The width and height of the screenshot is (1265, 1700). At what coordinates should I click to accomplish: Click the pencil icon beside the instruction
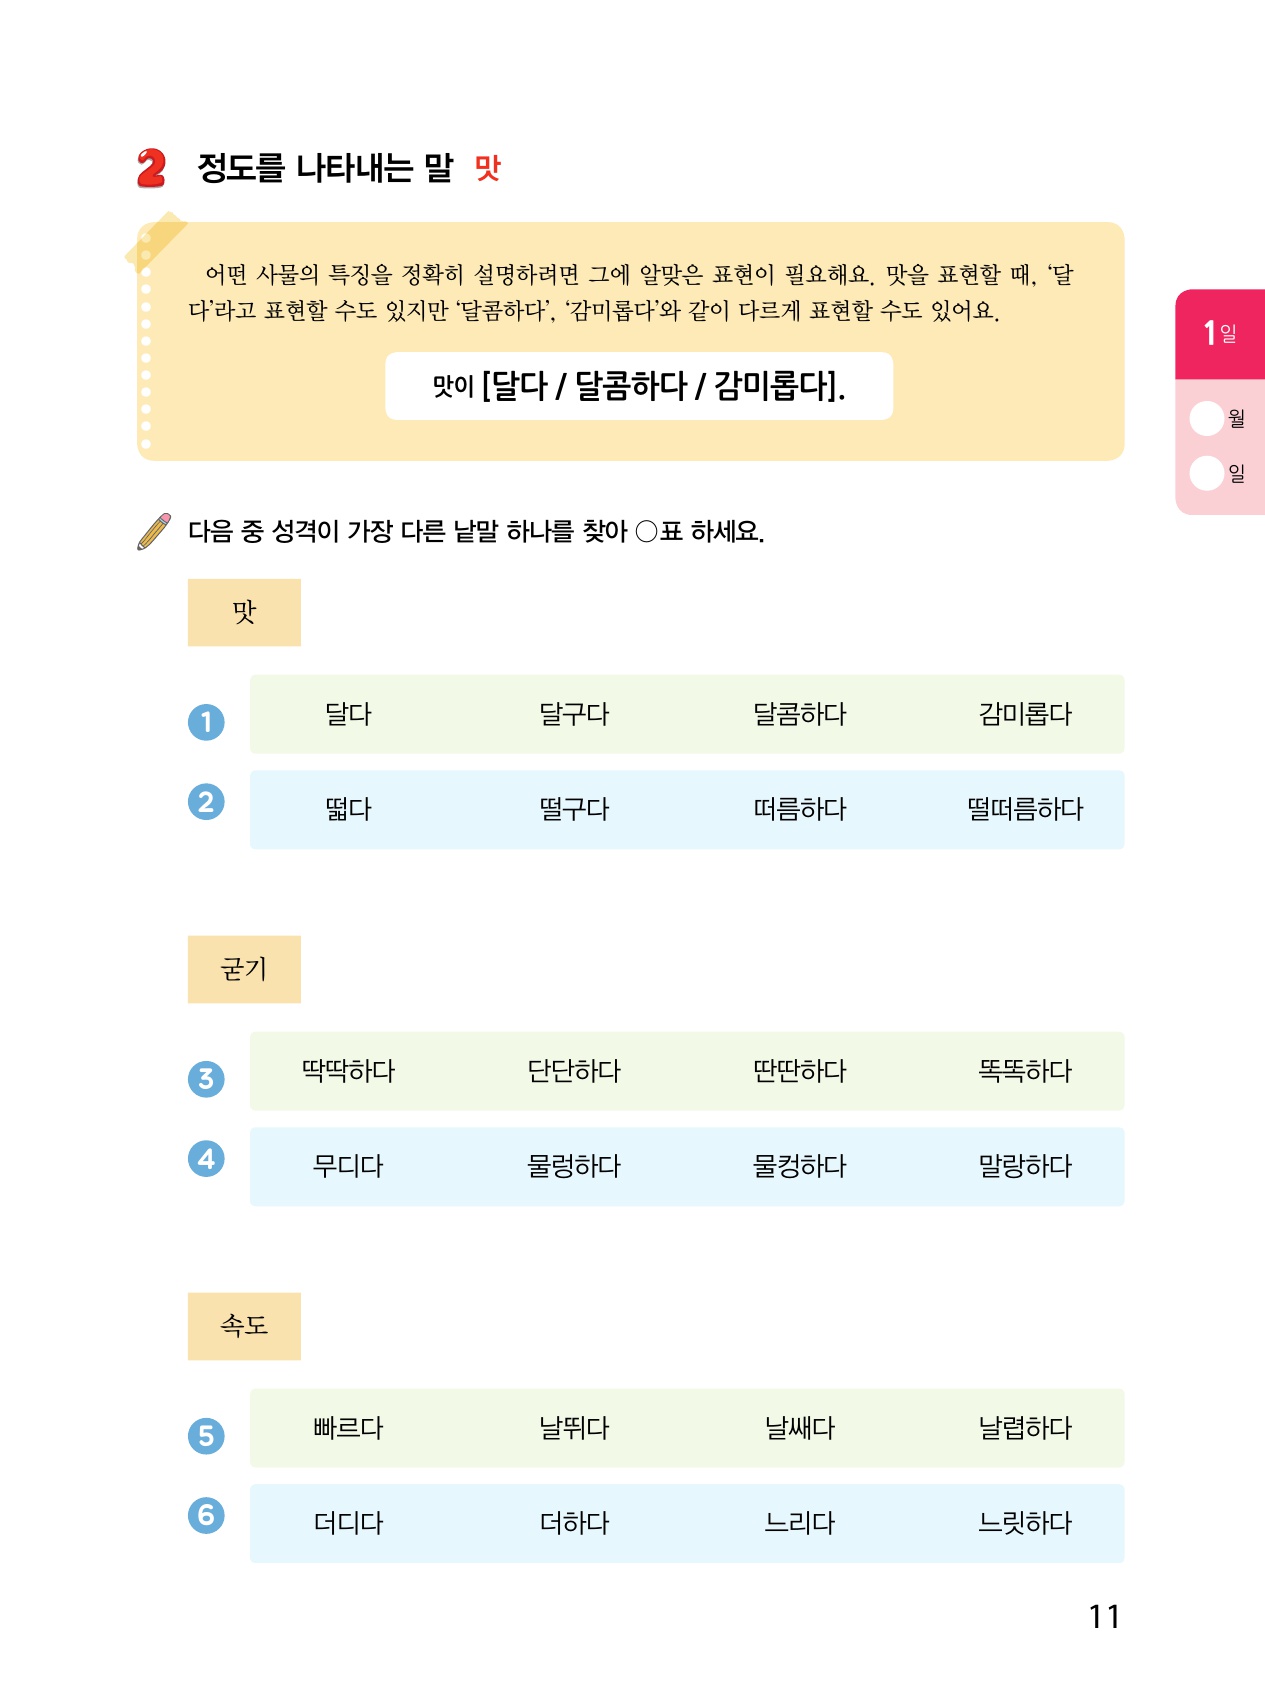pos(154,531)
